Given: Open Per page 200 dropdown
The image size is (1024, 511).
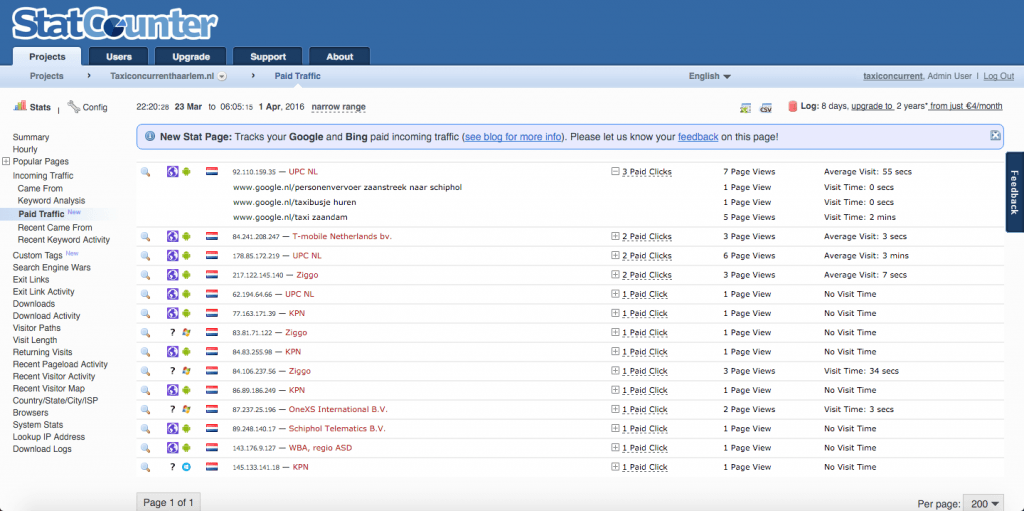Looking at the screenshot, I should pyautogui.click(x=984, y=504).
